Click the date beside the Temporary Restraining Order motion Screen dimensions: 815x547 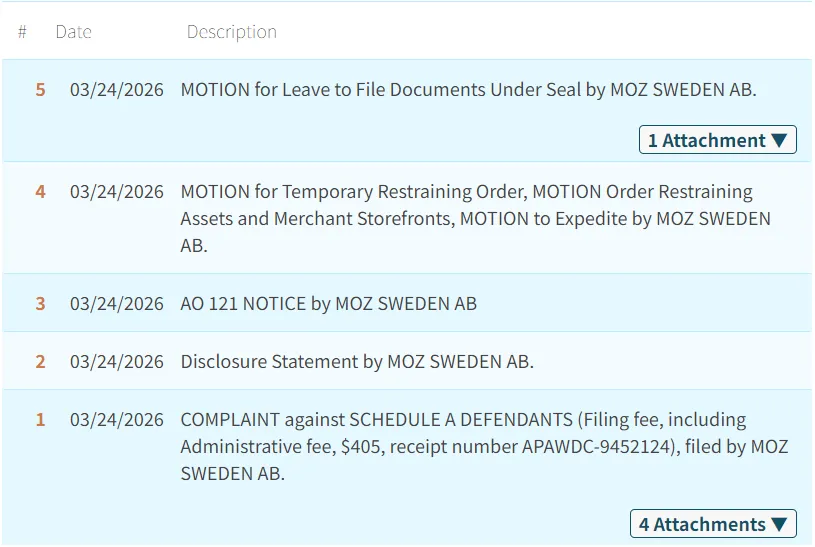pos(116,191)
